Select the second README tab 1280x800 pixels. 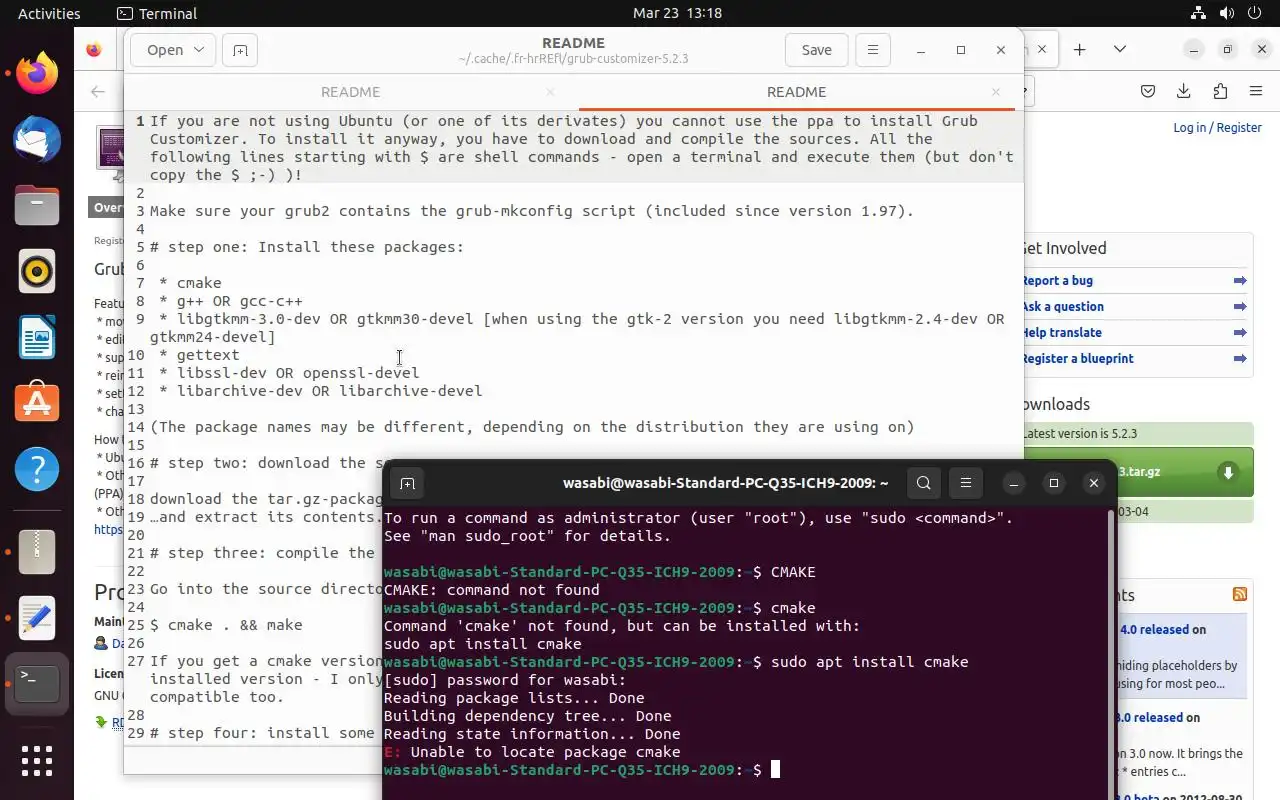(x=796, y=91)
